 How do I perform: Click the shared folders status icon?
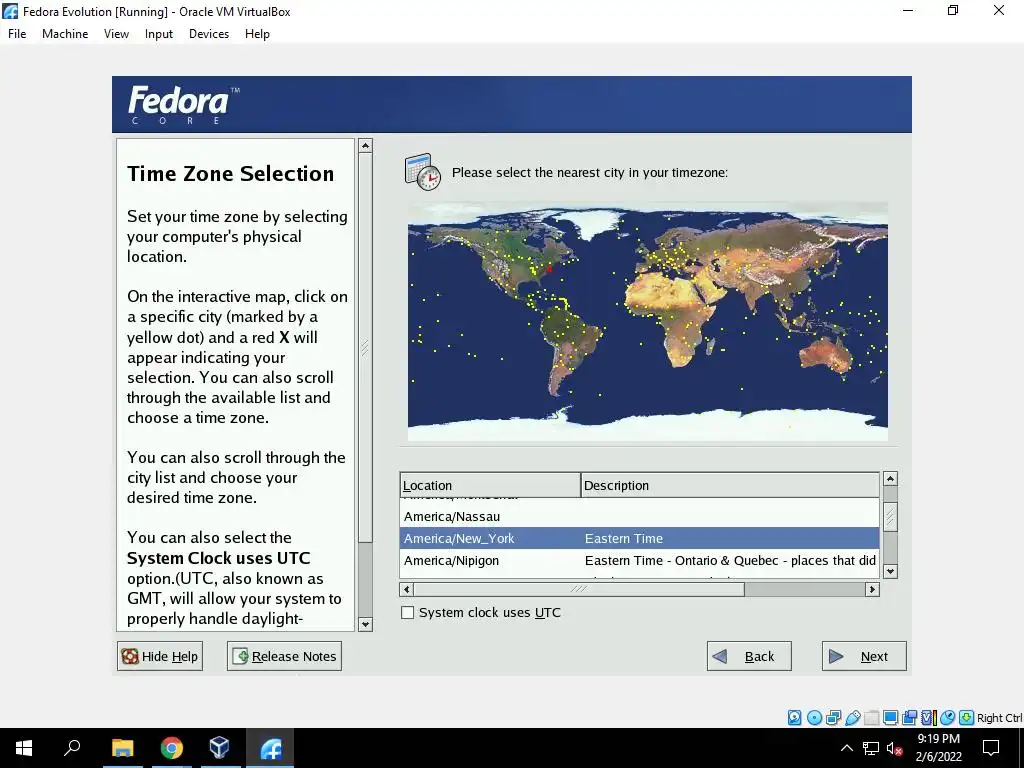(872, 718)
